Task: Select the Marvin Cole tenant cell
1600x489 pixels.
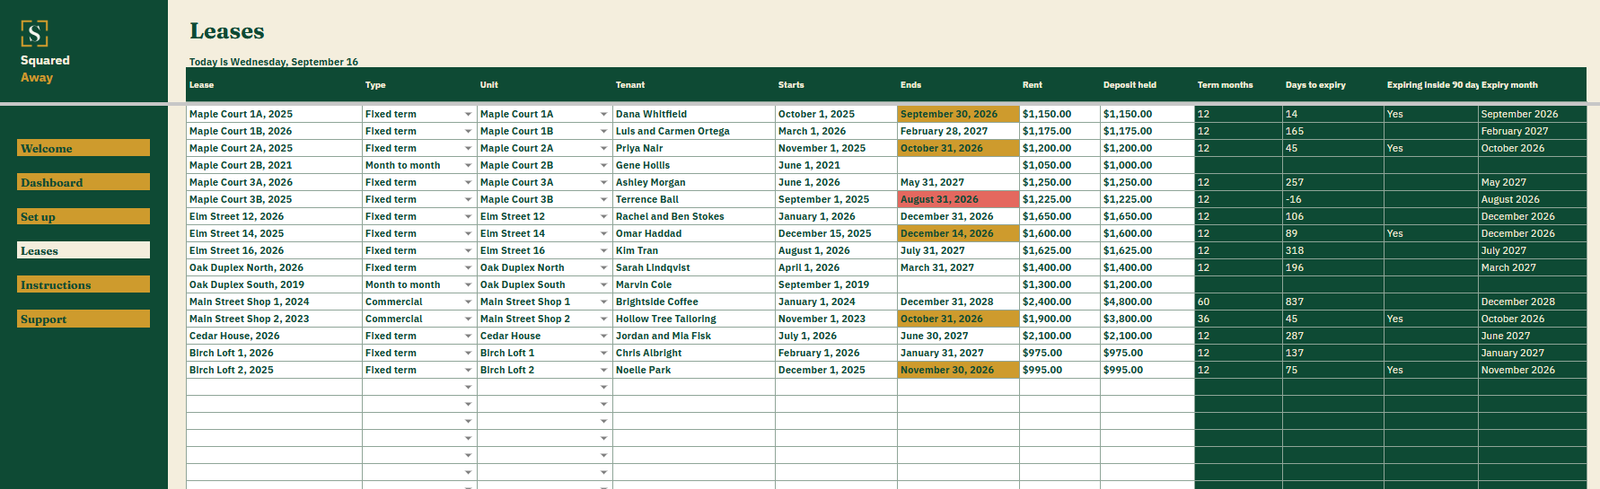Action: click(694, 285)
